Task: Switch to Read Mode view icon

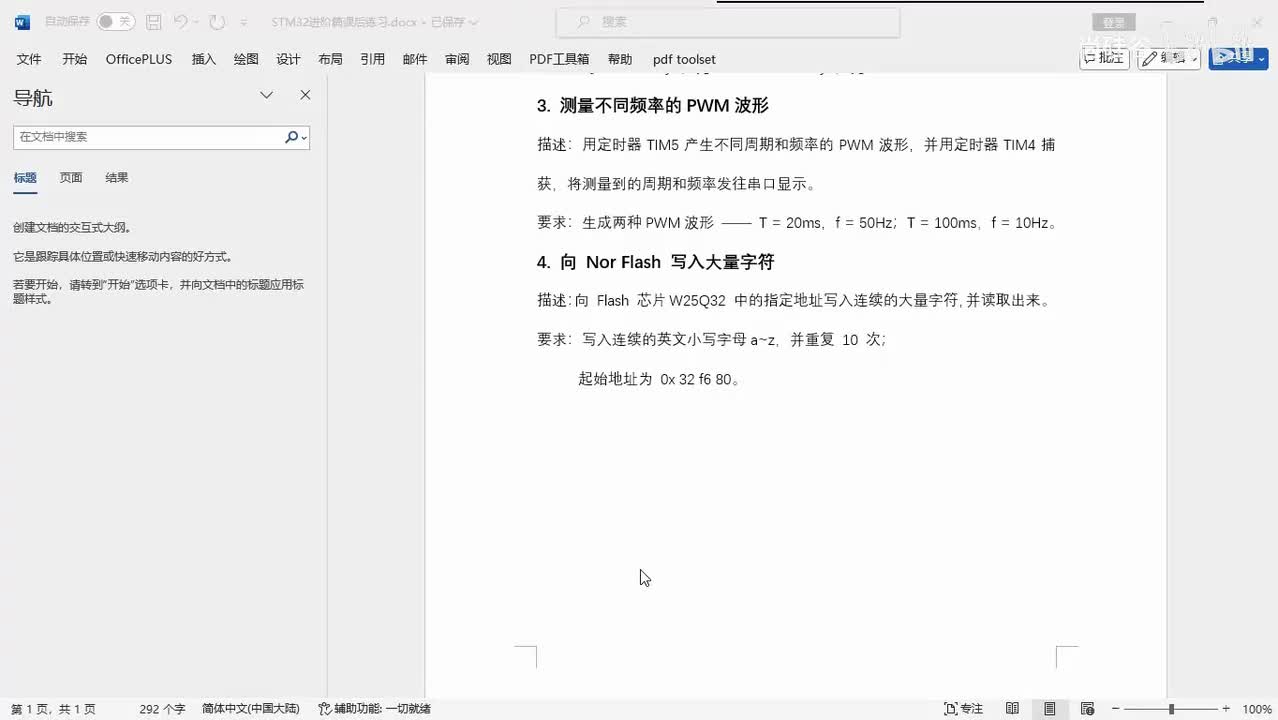Action: pos(1012,709)
